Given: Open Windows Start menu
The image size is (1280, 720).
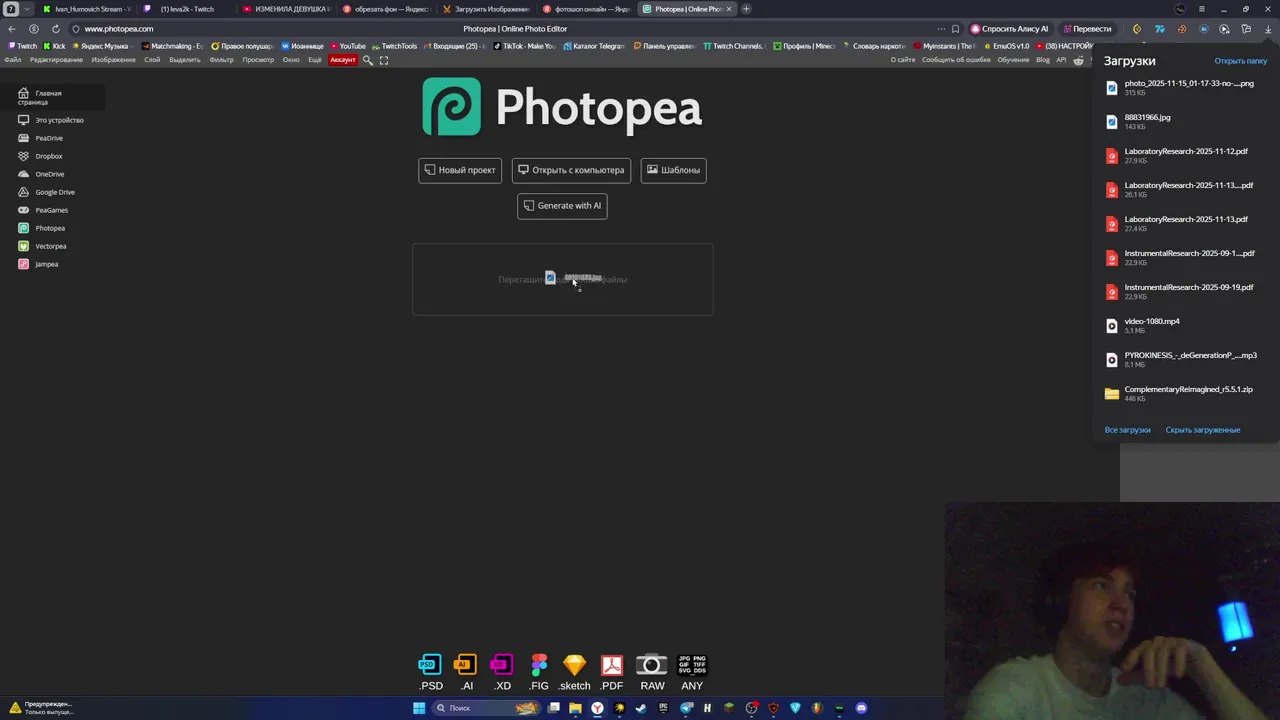Looking at the screenshot, I should click(x=419, y=708).
